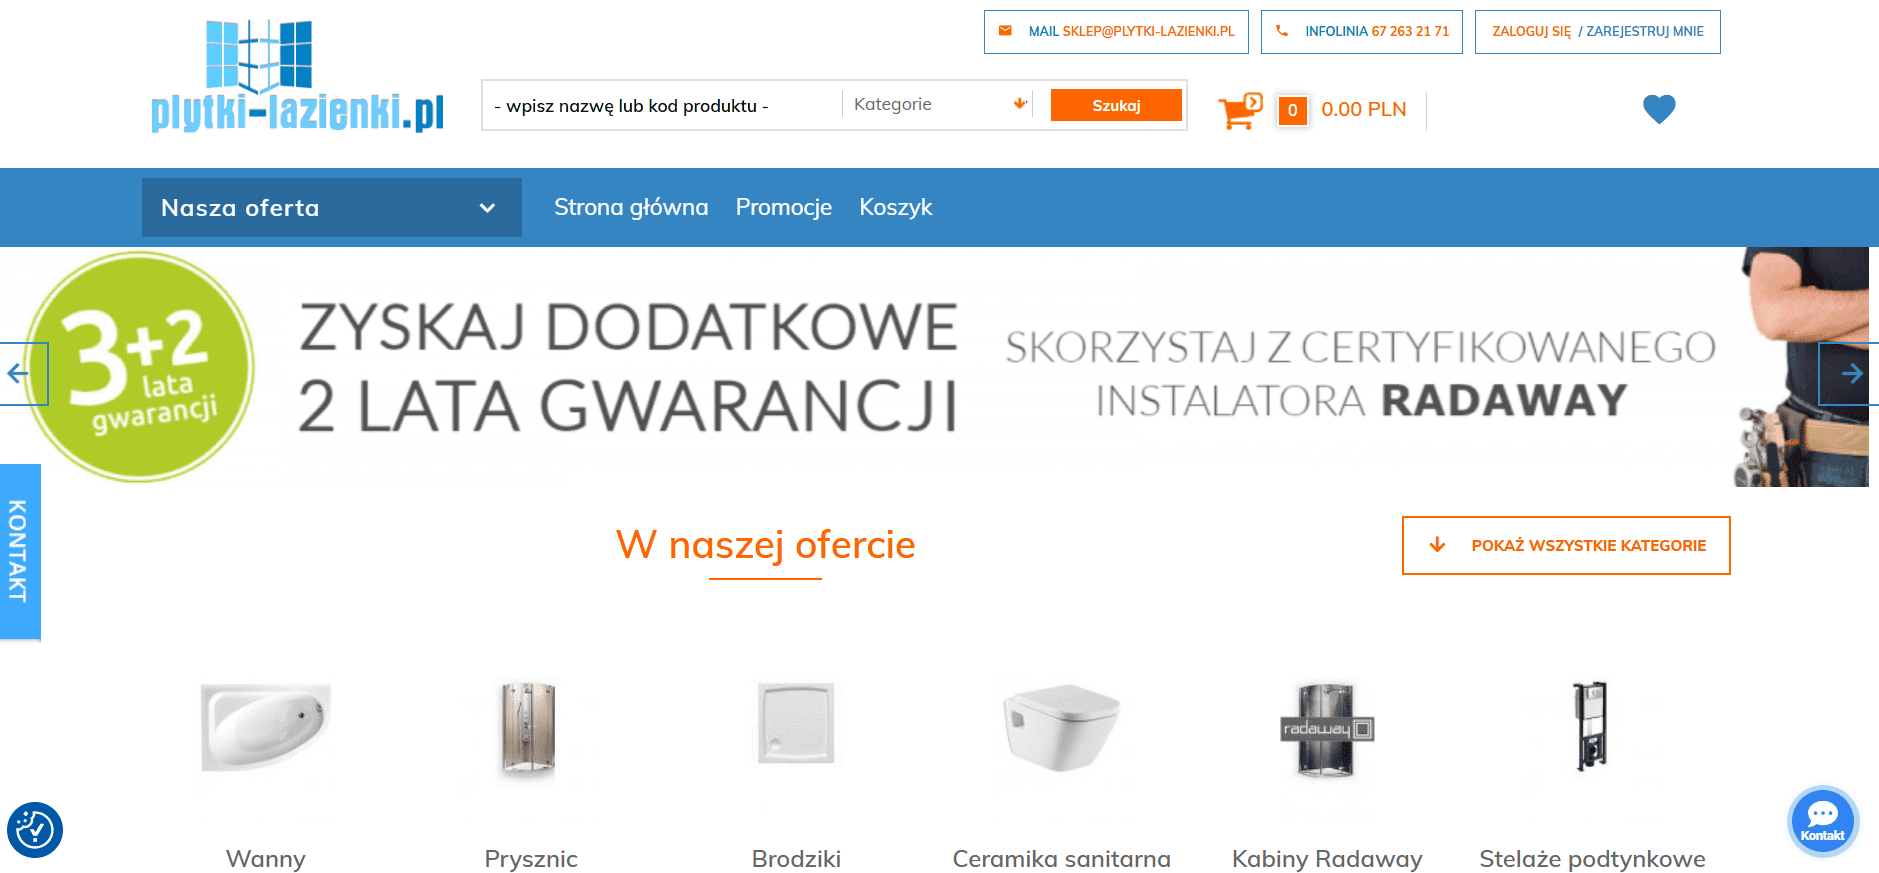Click the Szukaj search button

pos(1116,105)
